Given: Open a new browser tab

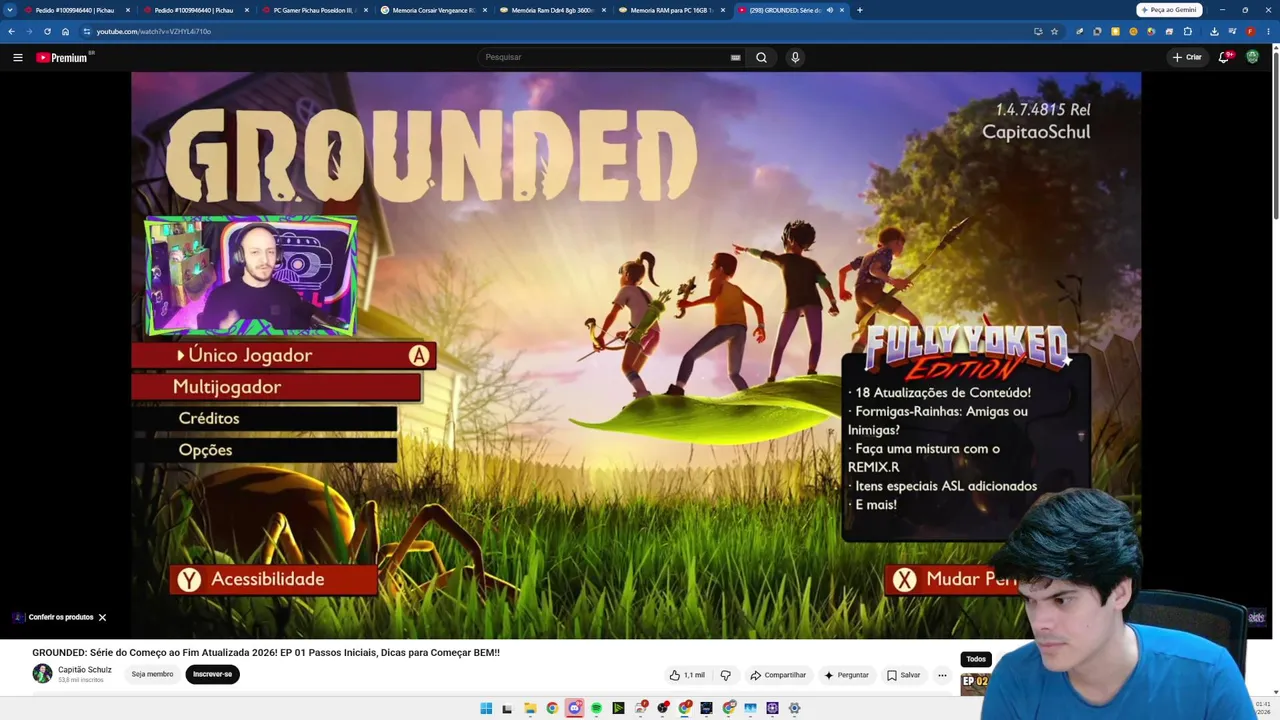Looking at the screenshot, I should tap(860, 10).
